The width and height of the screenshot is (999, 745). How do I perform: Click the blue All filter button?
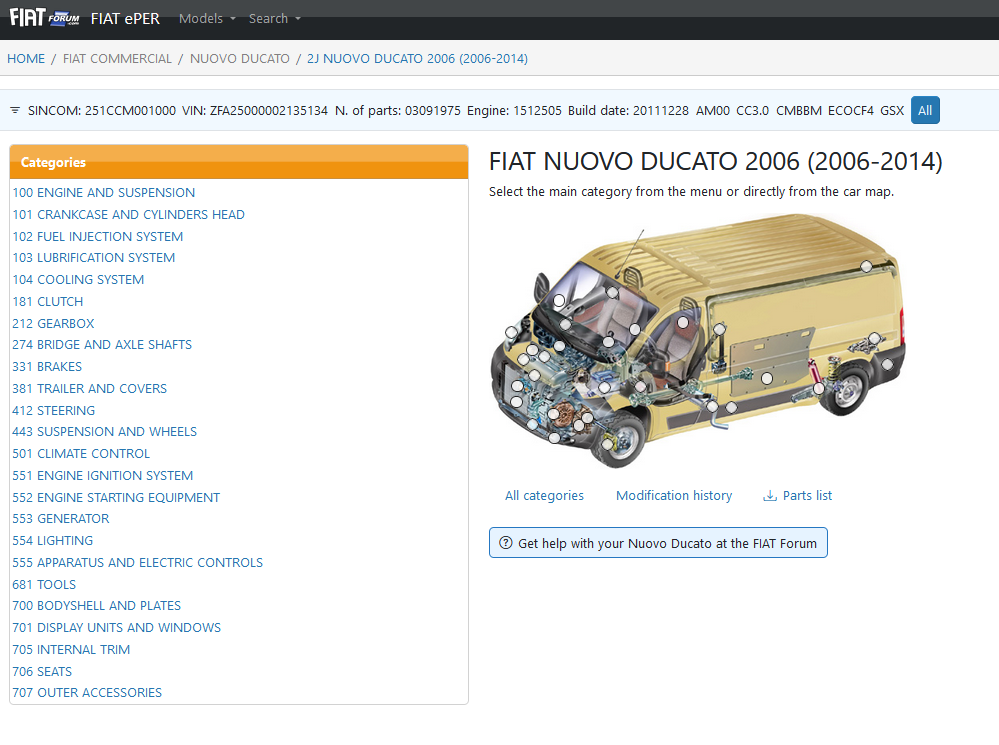925,110
